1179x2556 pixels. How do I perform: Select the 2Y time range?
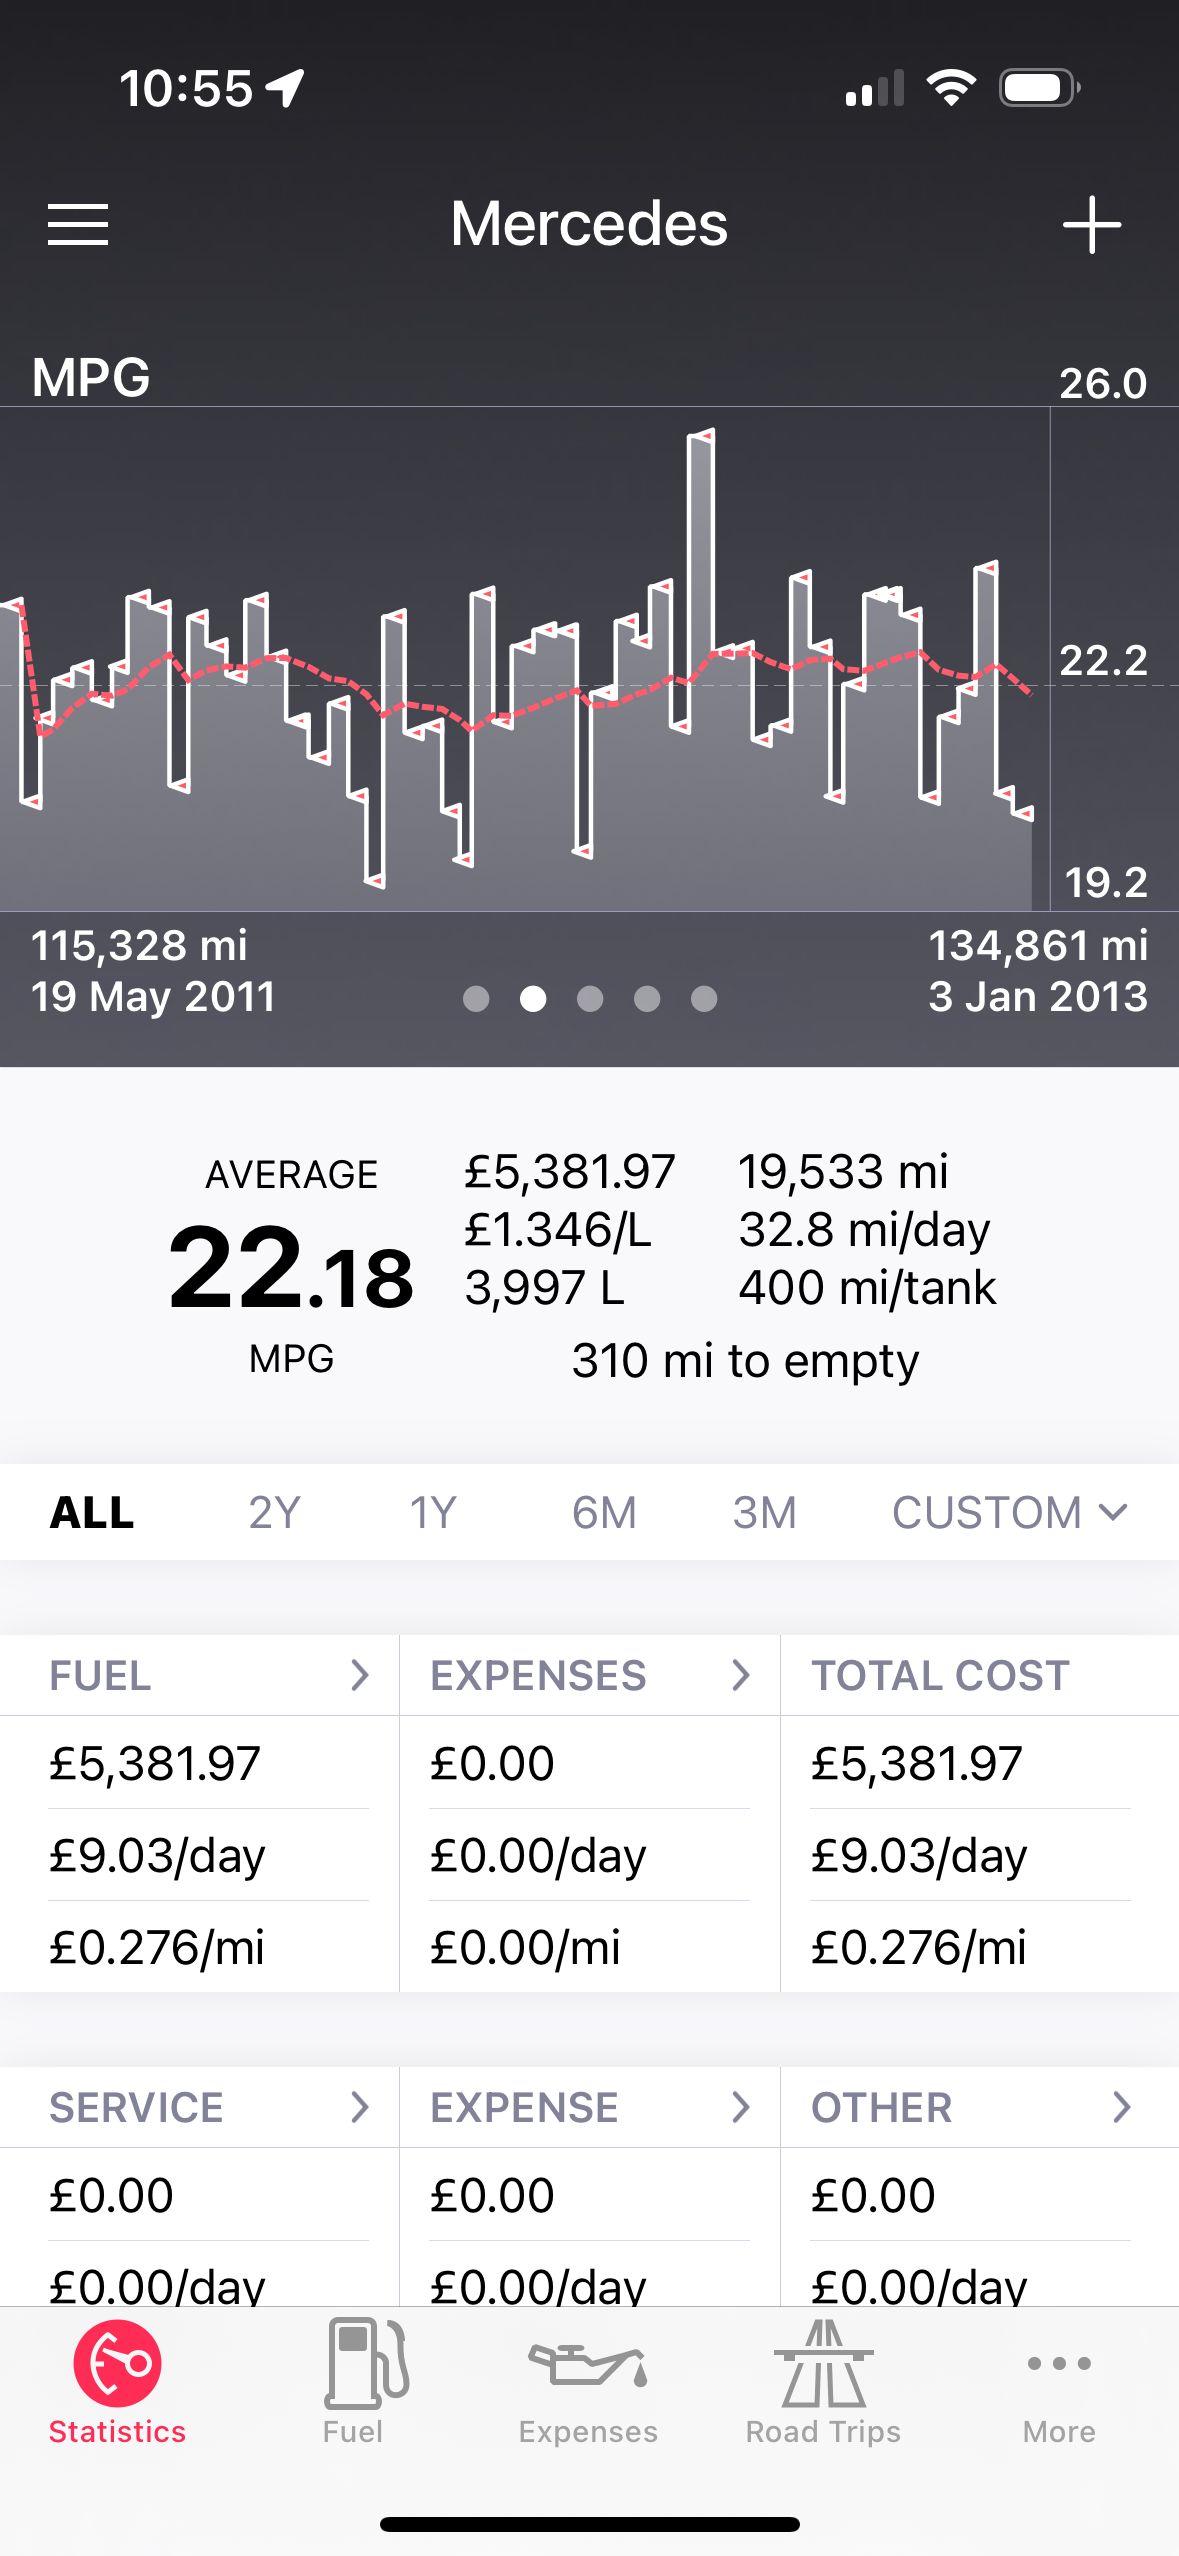(274, 1512)
